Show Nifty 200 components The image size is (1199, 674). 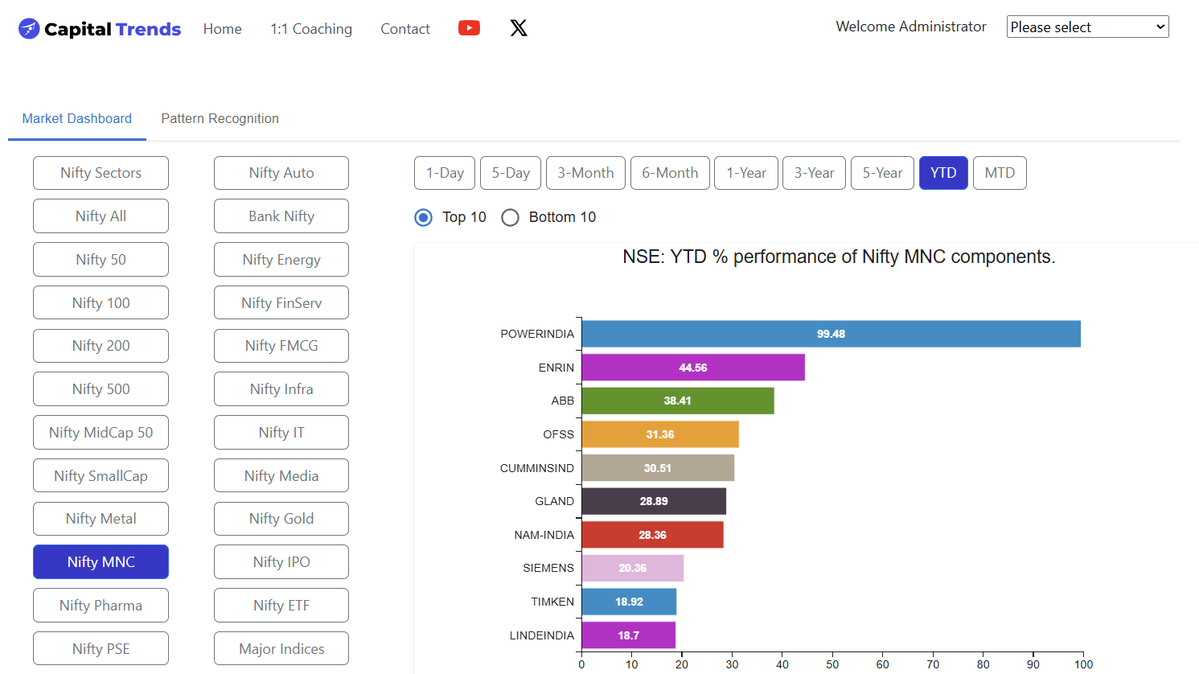click(x=101, y=346)
